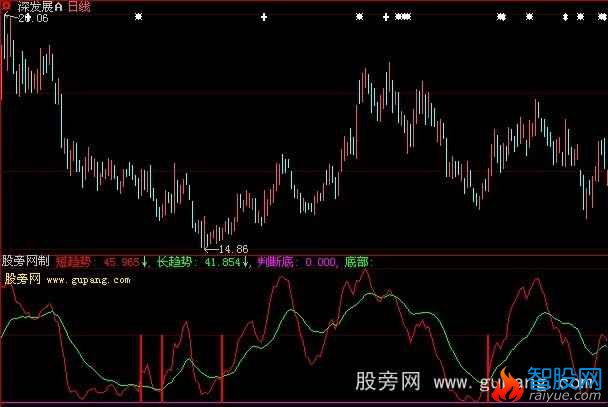Screen dimensions: 608x407
Task: Click the up-down double arrow marker
Action: click(565, 17)
